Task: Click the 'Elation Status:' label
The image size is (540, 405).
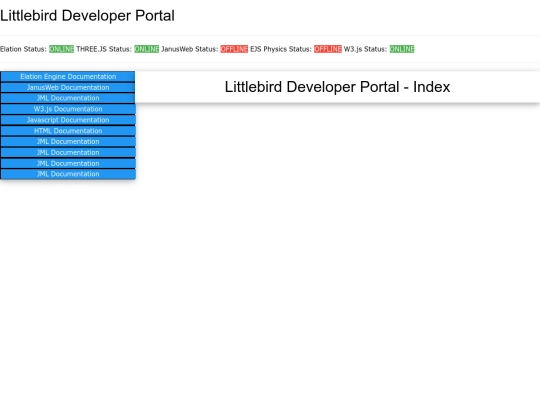Action: tap(23, 49)
